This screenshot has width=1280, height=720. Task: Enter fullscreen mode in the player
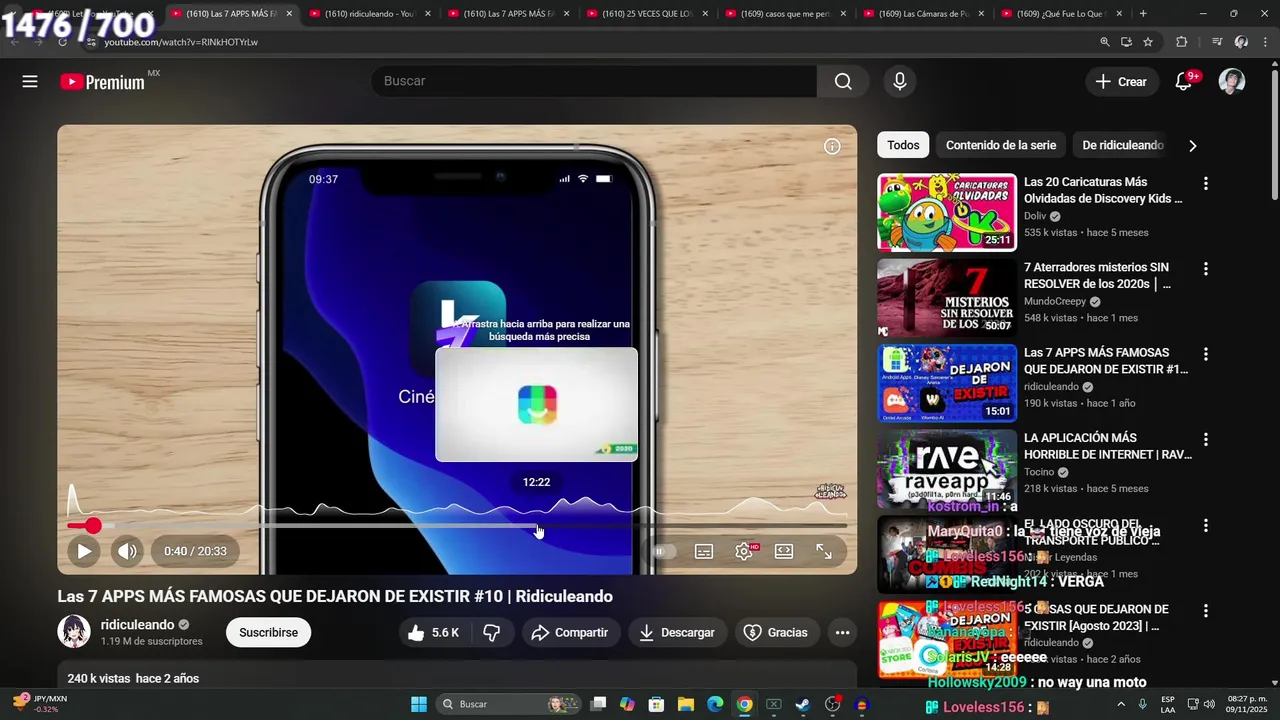824,551
